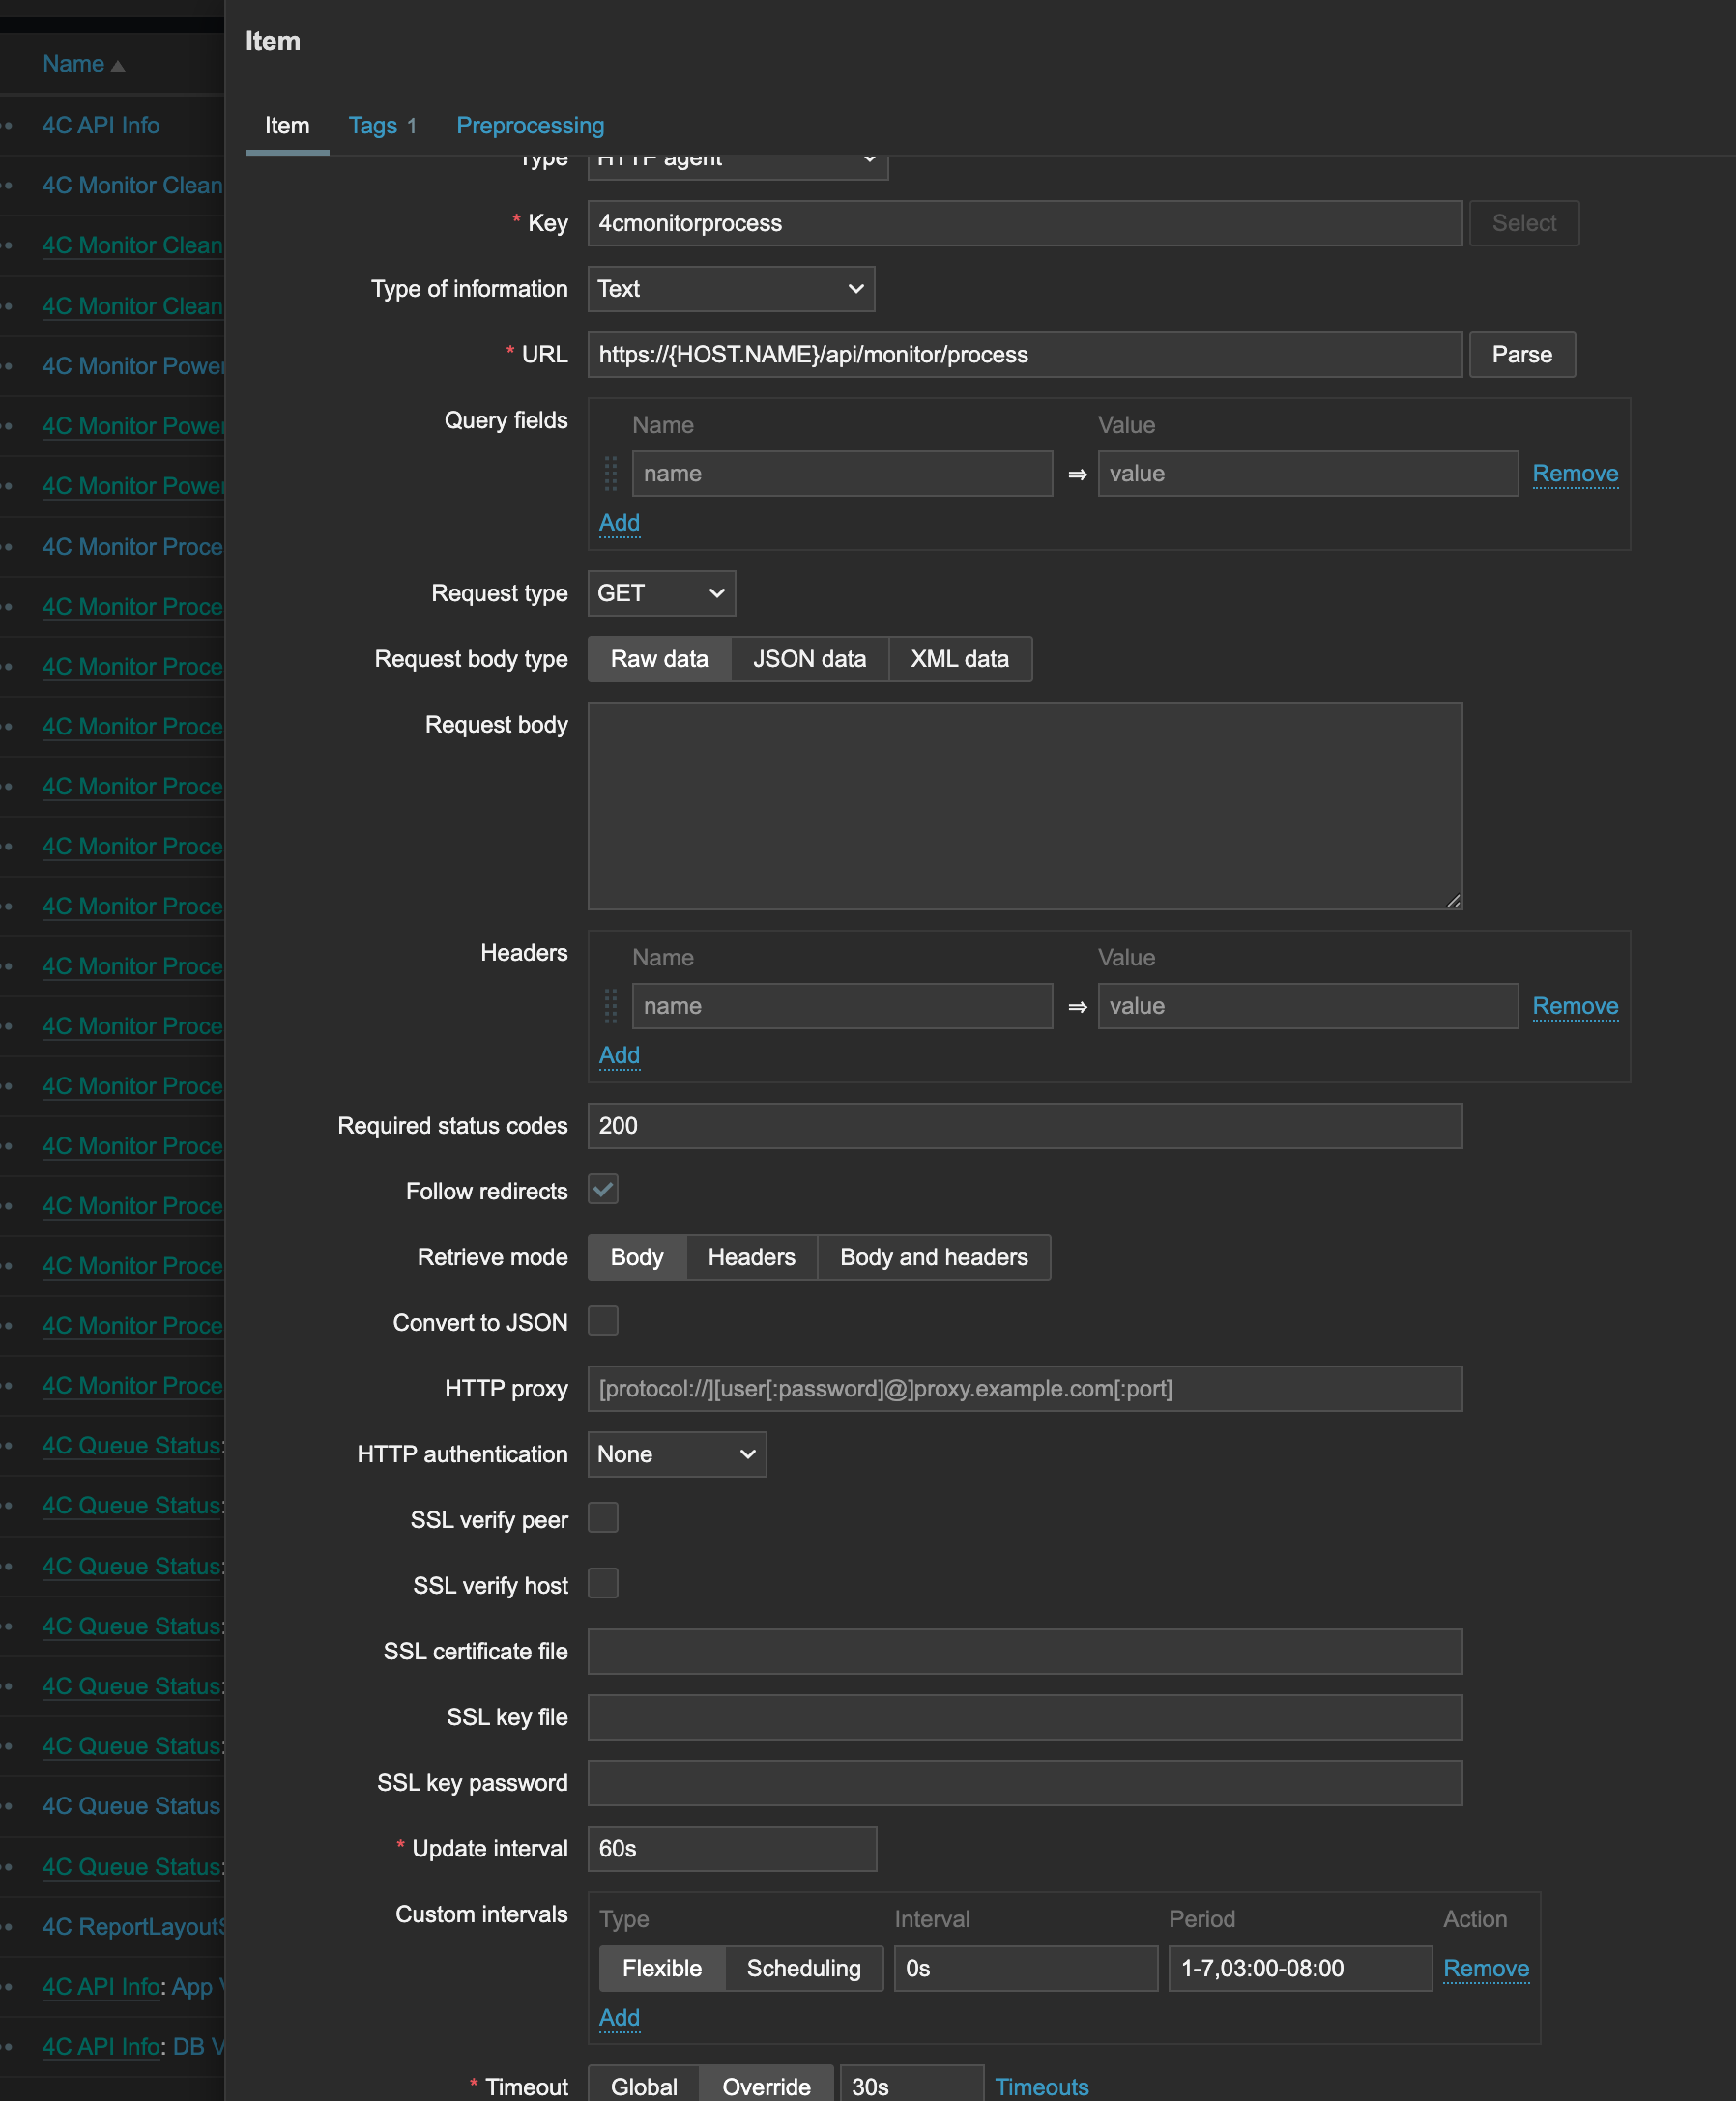Click the Required status codes field

1024,1126
